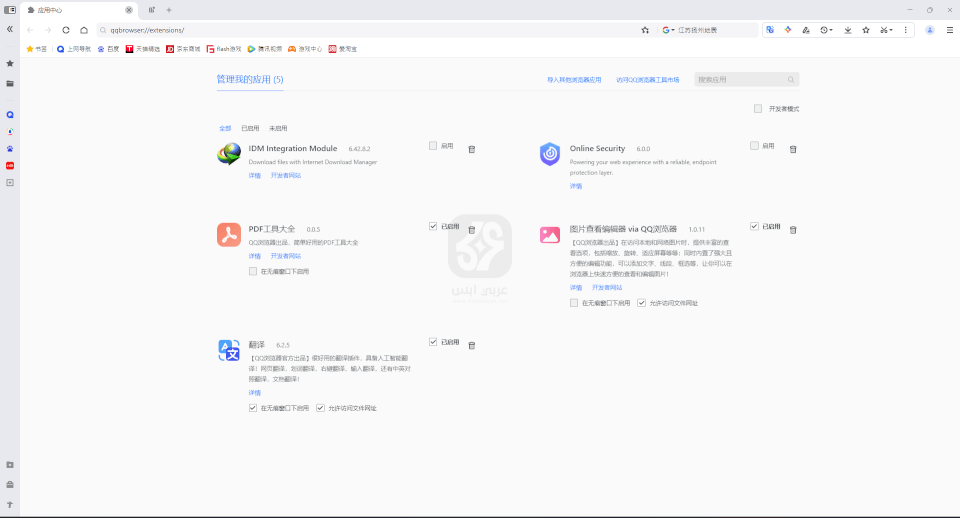
Task: Check incognito mode box for 图片查看编辑器
Action: (574, 302)
